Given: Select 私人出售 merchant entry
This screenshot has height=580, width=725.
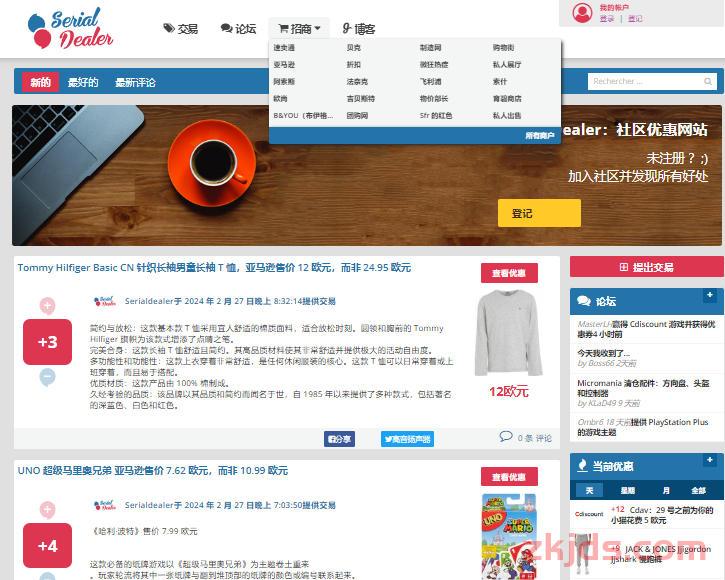Looking at the screenshot, I should 507,116.
